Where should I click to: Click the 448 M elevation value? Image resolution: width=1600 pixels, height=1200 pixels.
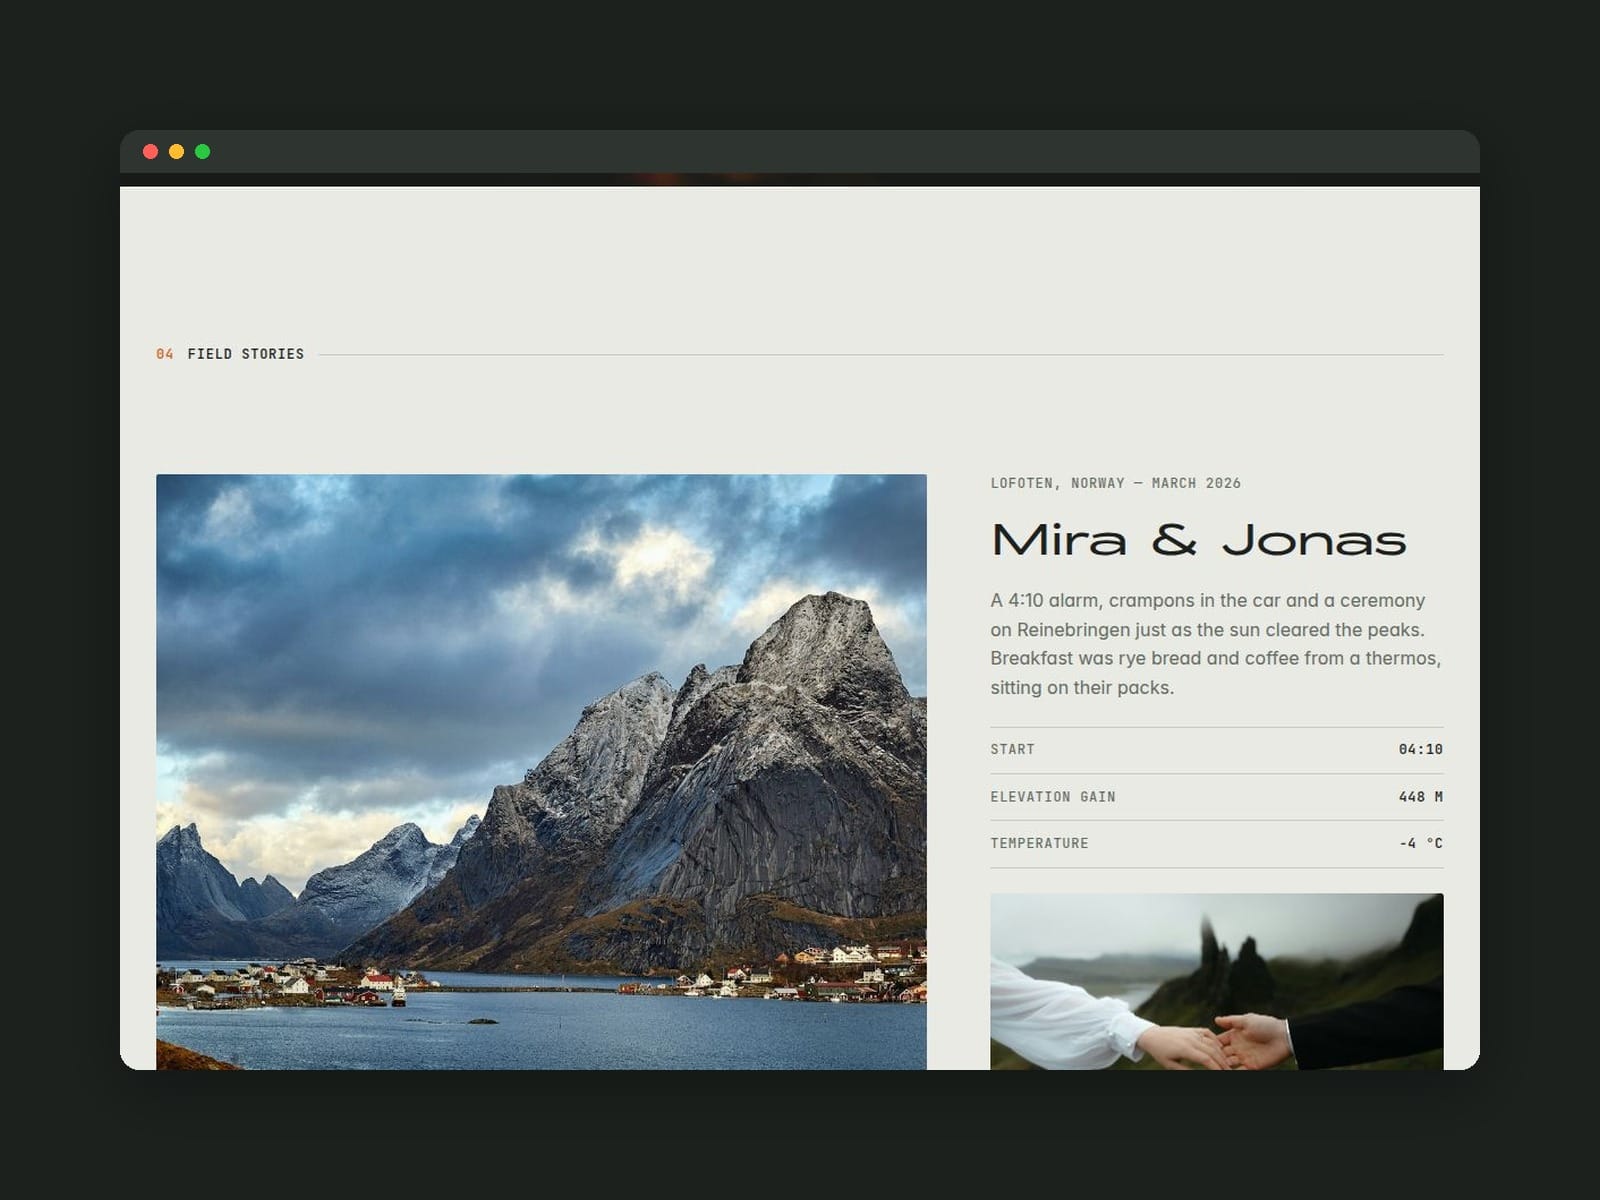coord(1420,797)
